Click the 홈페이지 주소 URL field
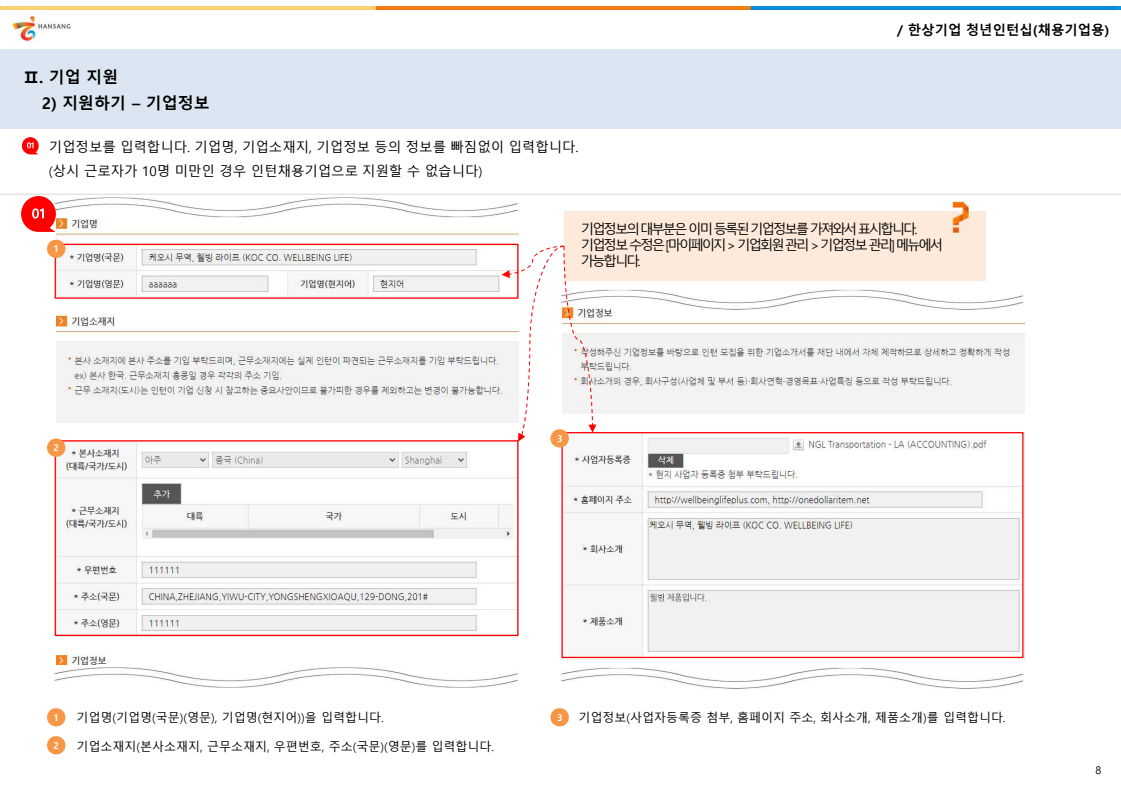 (x=814, y=499)
